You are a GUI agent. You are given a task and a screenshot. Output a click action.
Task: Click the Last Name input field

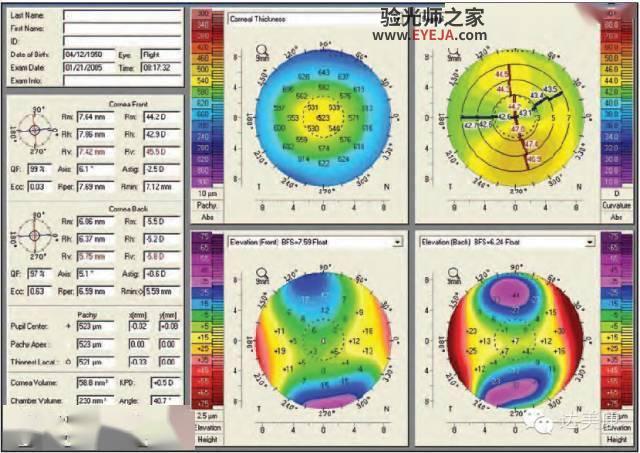pyautogui.click(x=122, y=16)
